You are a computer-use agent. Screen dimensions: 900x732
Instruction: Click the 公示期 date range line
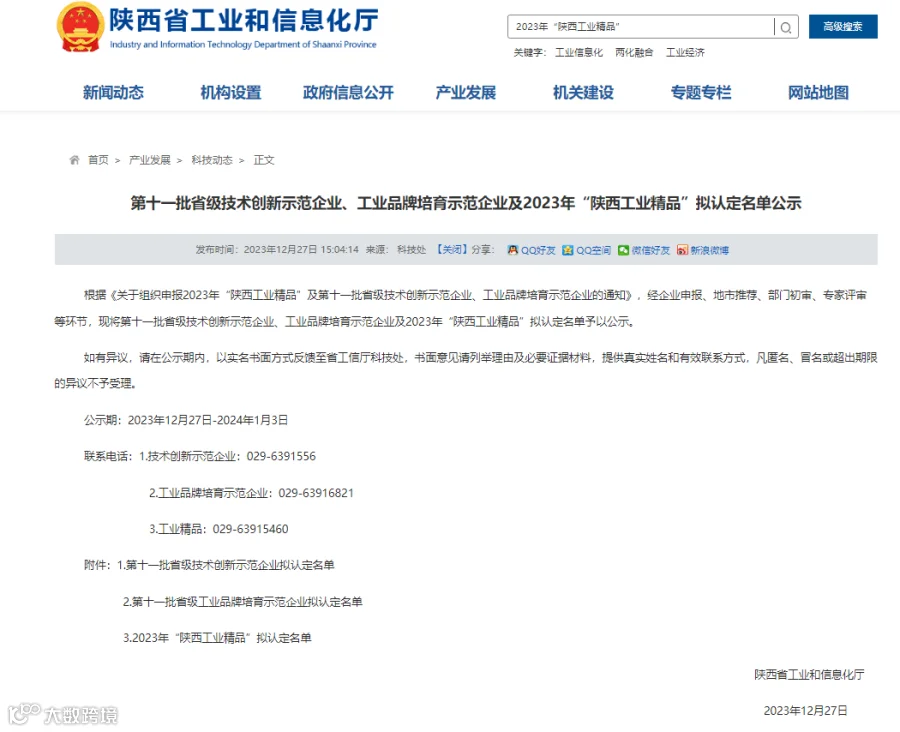click(x=186, y=420)
